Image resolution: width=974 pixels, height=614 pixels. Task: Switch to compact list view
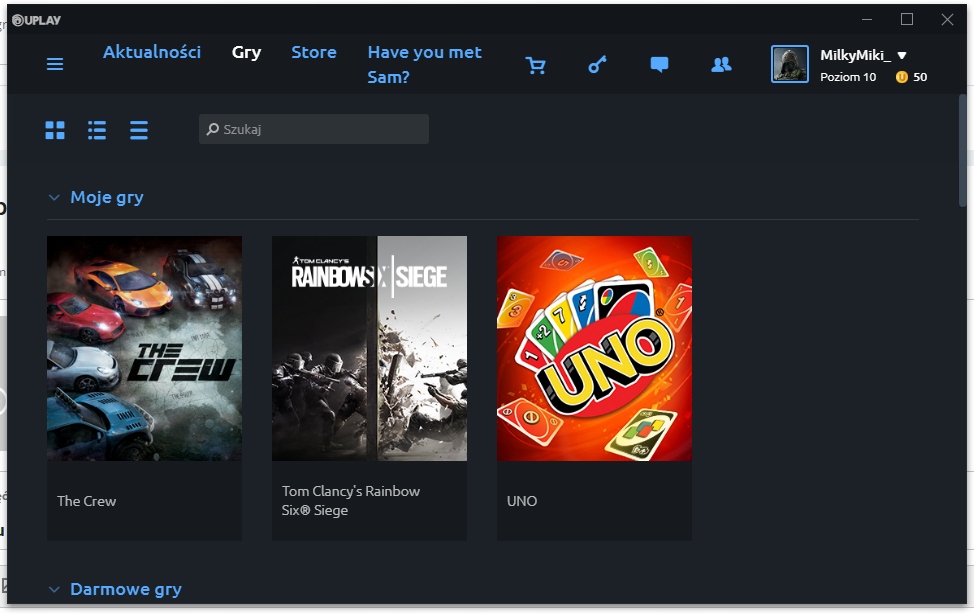[x=139, y=130]
